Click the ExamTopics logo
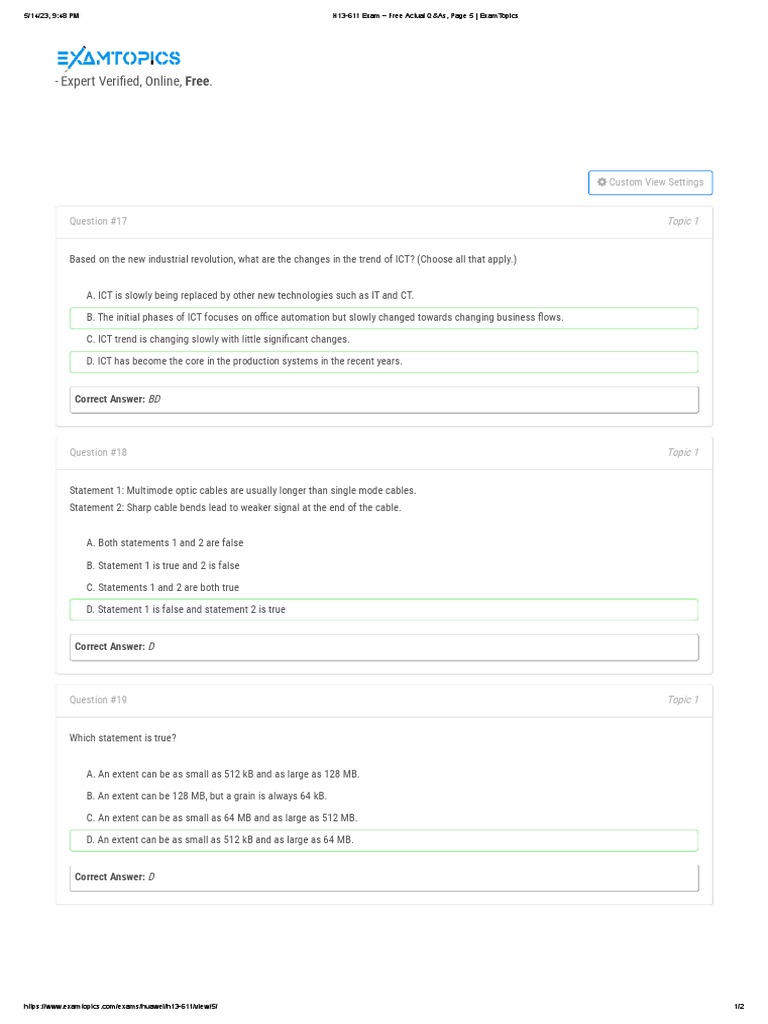Viewport: 768px width, 1024px height. click(119, 58)
